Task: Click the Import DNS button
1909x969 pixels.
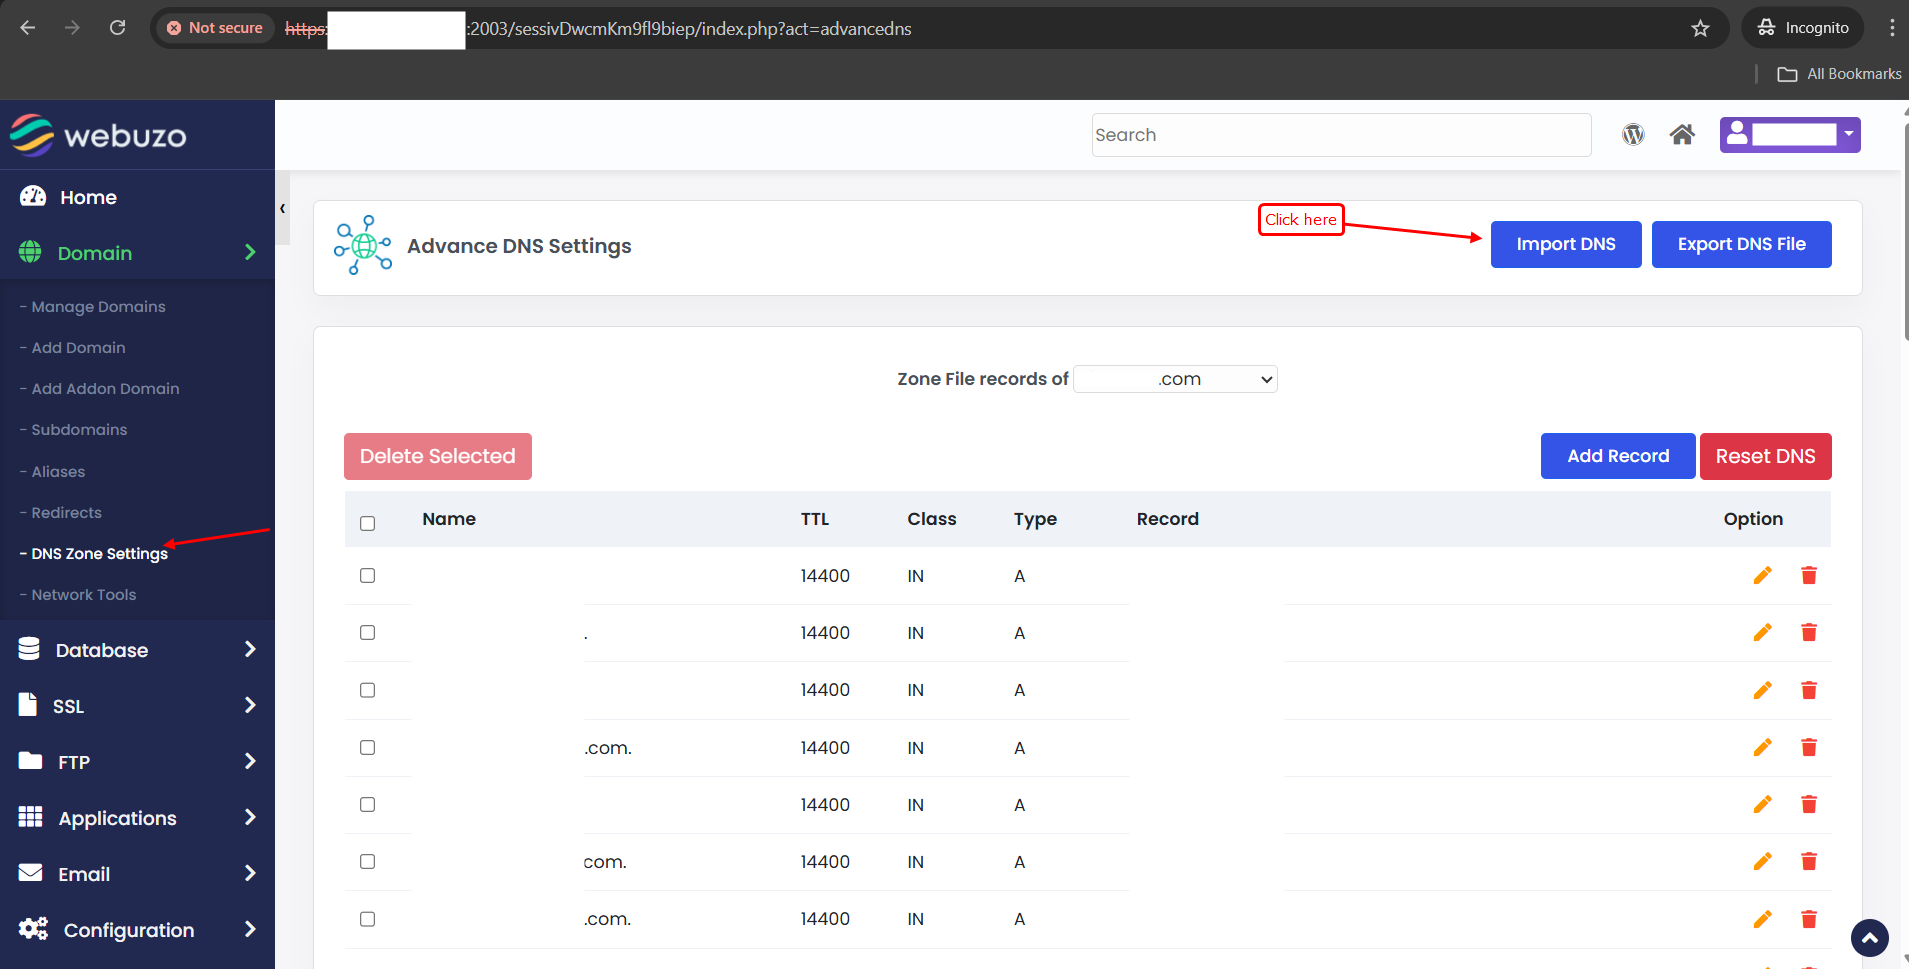Action: pyautogui.click(x=1566, y=244)
